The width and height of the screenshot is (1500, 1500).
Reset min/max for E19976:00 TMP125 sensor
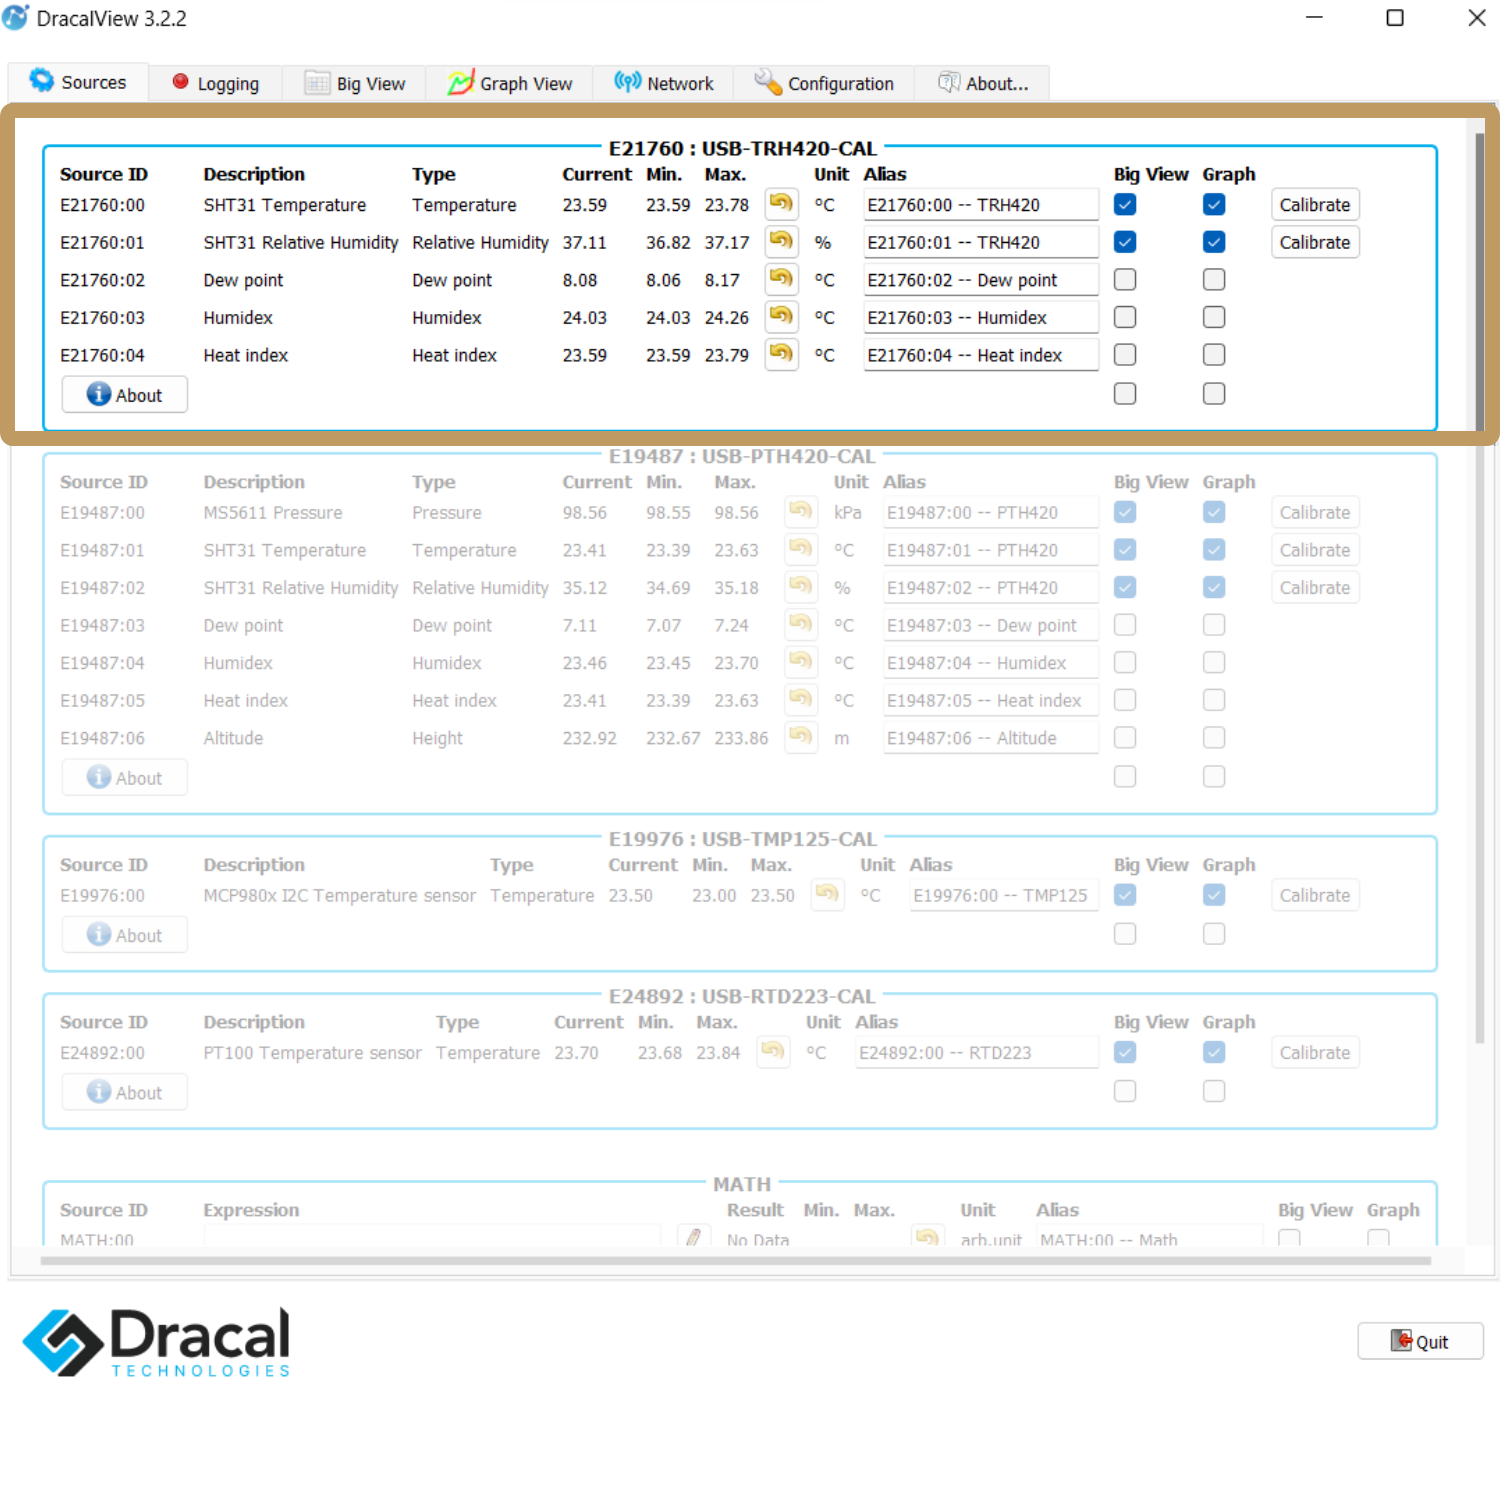click(827, 894)
